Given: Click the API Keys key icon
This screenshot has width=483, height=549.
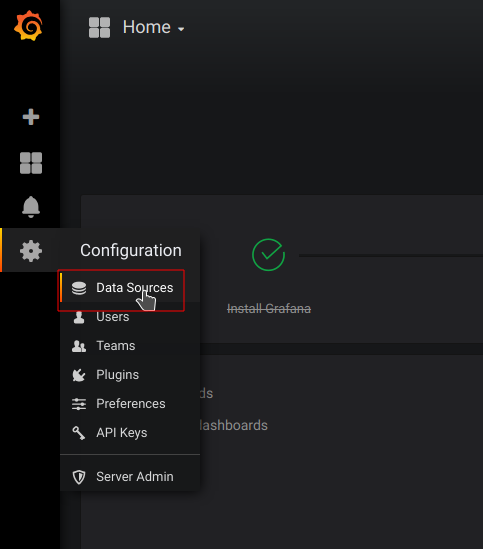Looking at the screenshot, I should coord(79,433).
